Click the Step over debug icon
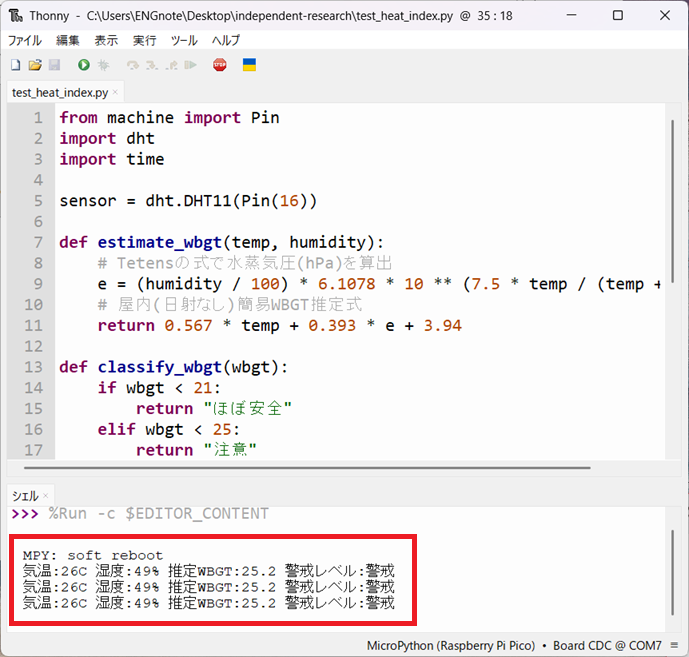This screenshot has height=657, width=689. coord(132,65)
